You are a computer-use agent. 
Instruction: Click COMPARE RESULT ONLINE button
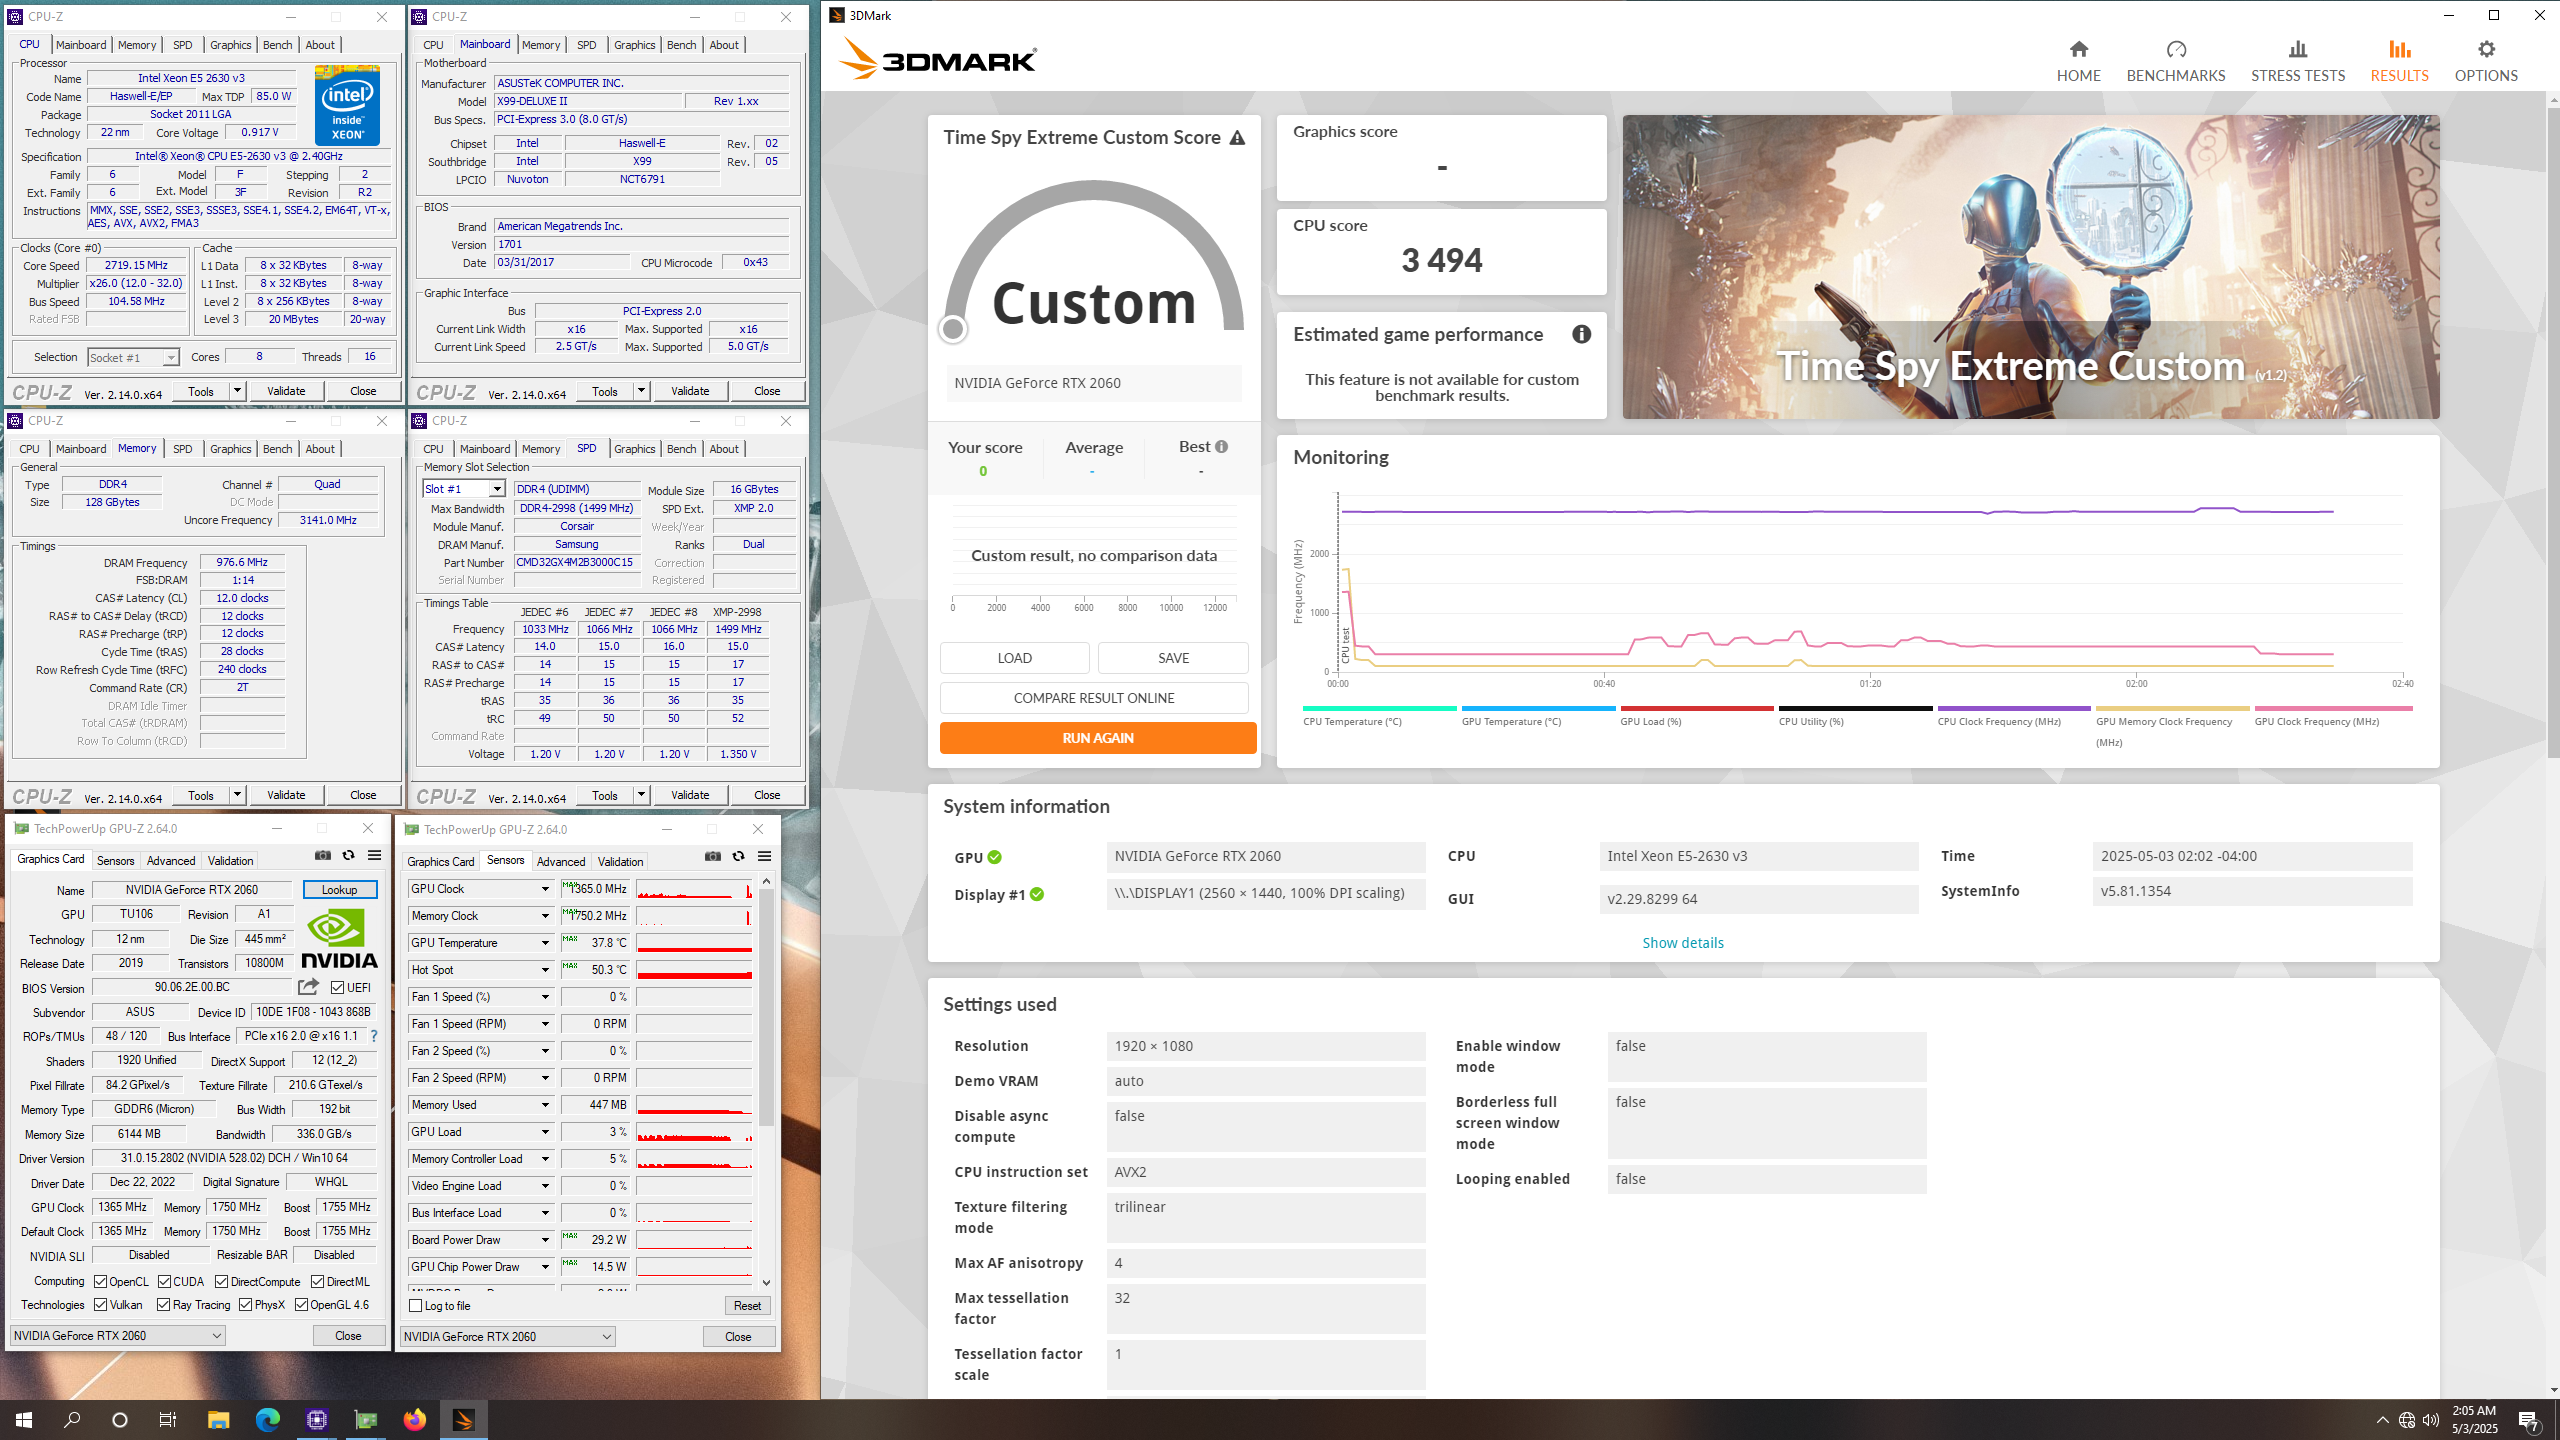point(1094,698)
